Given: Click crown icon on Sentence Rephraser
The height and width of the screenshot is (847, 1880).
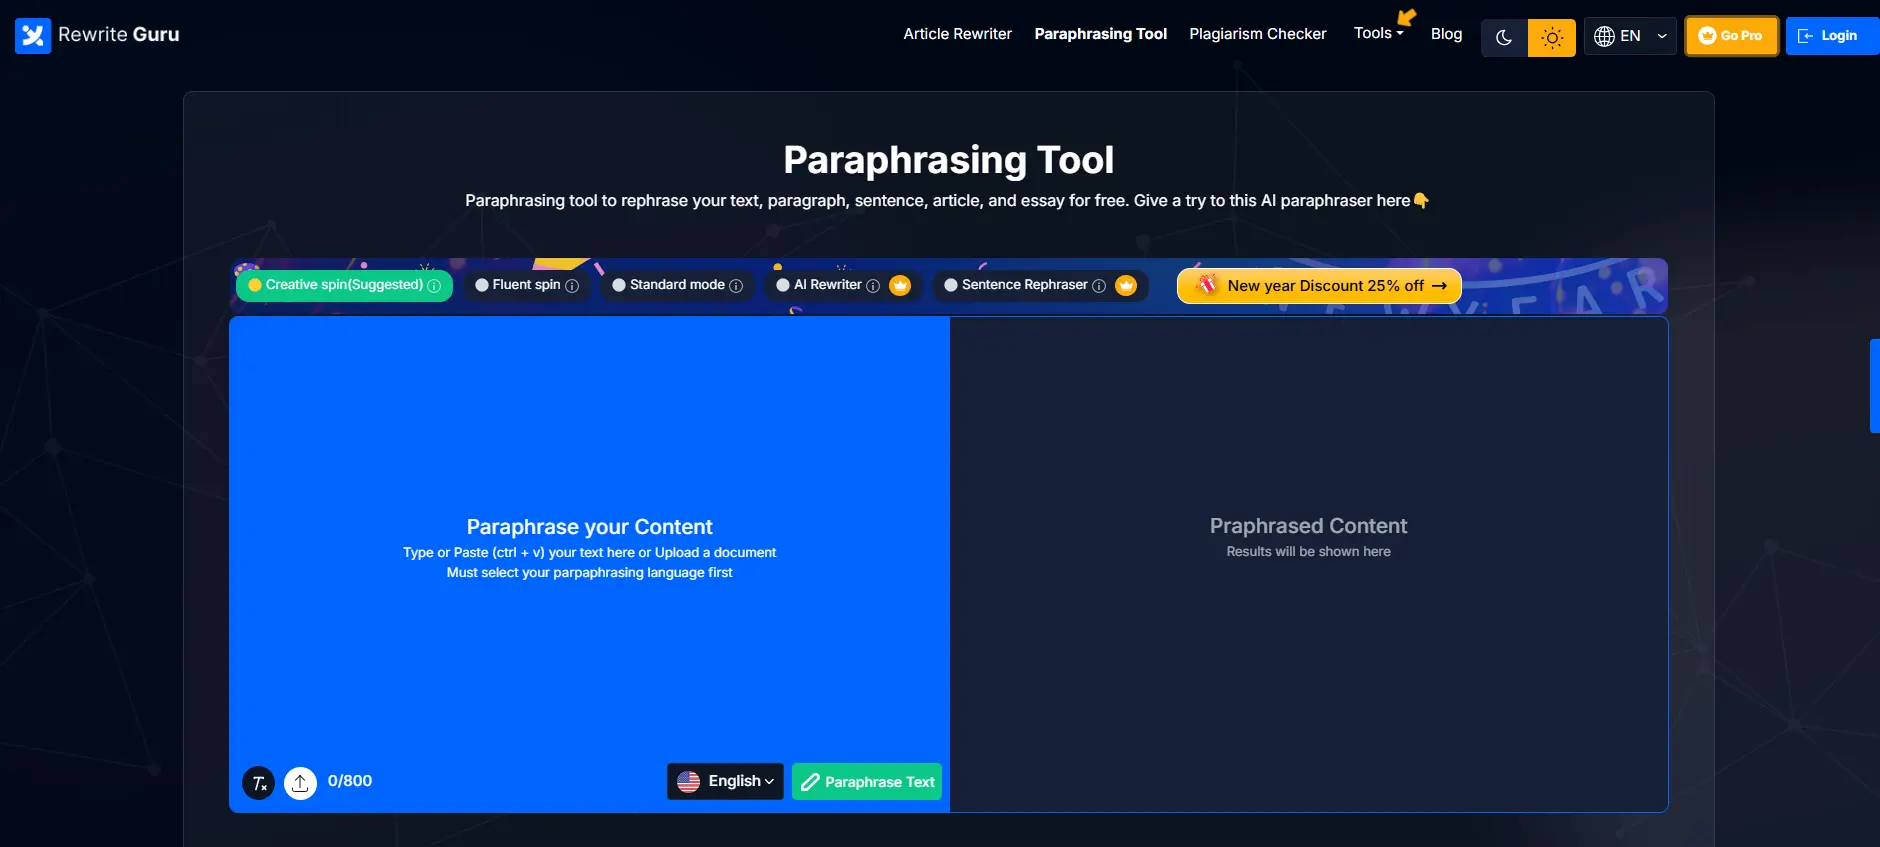Looking at the screenshot, I should tap(1126, 286).
